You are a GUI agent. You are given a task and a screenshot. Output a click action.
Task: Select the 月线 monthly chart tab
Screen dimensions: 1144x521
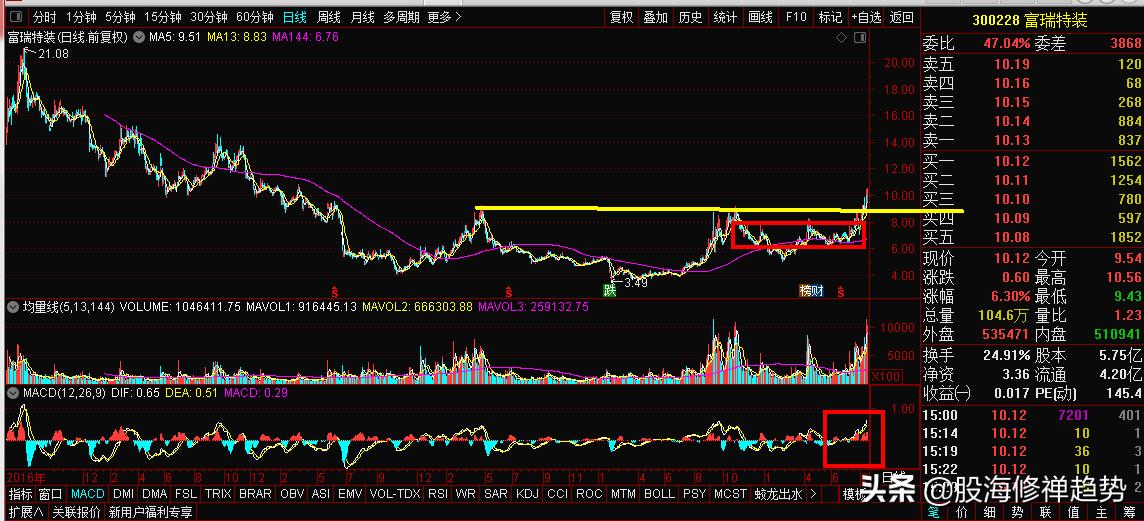coord(363,17)
